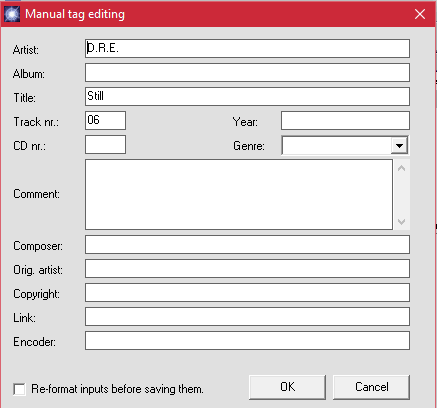The width and height of the screenshot is (437, 408).
Task: Click the empty CD nr. field
Action: pos(105,144)
